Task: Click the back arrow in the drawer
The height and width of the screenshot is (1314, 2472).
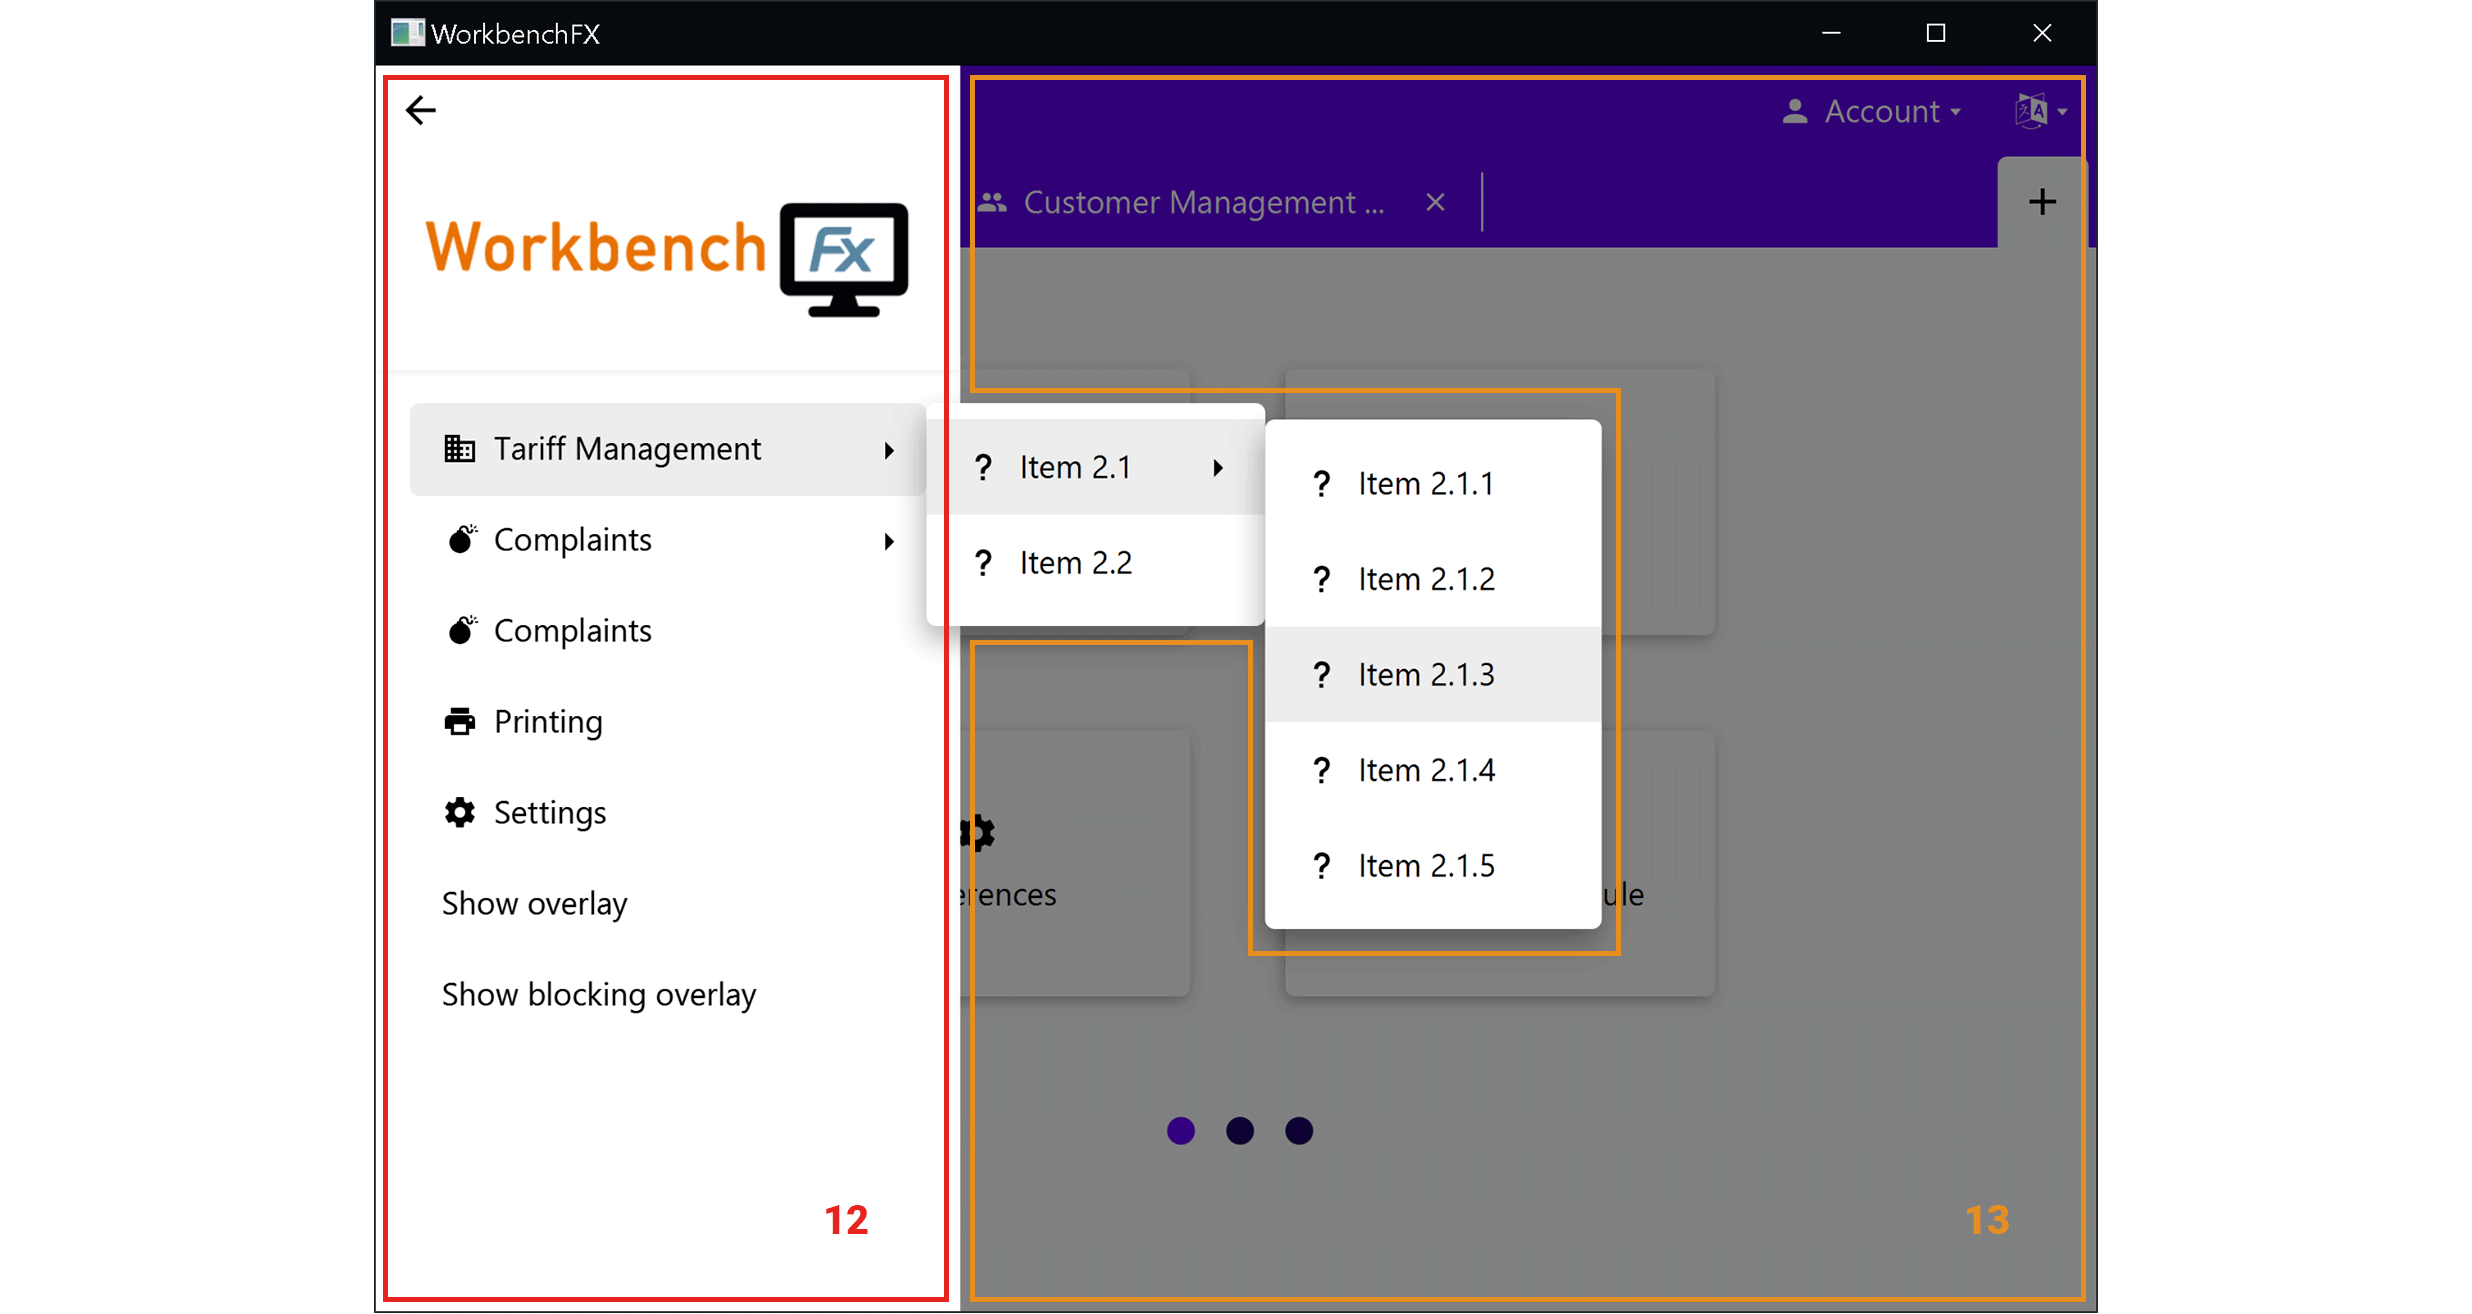Action: click(421, 110)
